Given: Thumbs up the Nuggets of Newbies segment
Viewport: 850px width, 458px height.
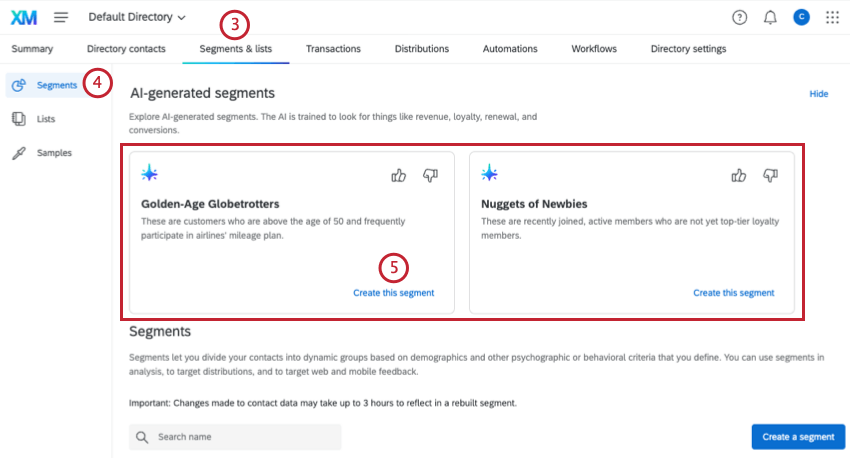Looking at the screenshot, I should (x=739, y=175).
